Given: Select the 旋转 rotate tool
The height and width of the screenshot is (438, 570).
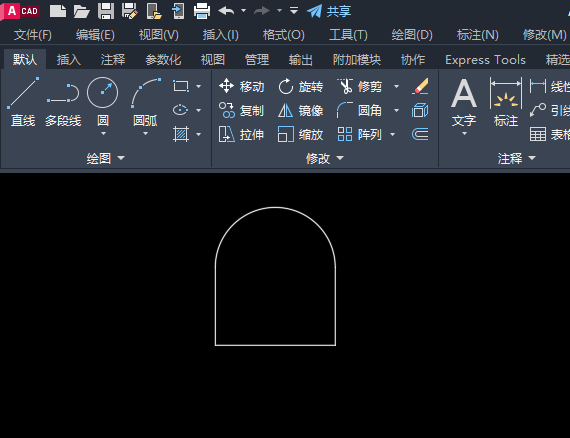Looking at the screenshot, I should click(300, 87).
